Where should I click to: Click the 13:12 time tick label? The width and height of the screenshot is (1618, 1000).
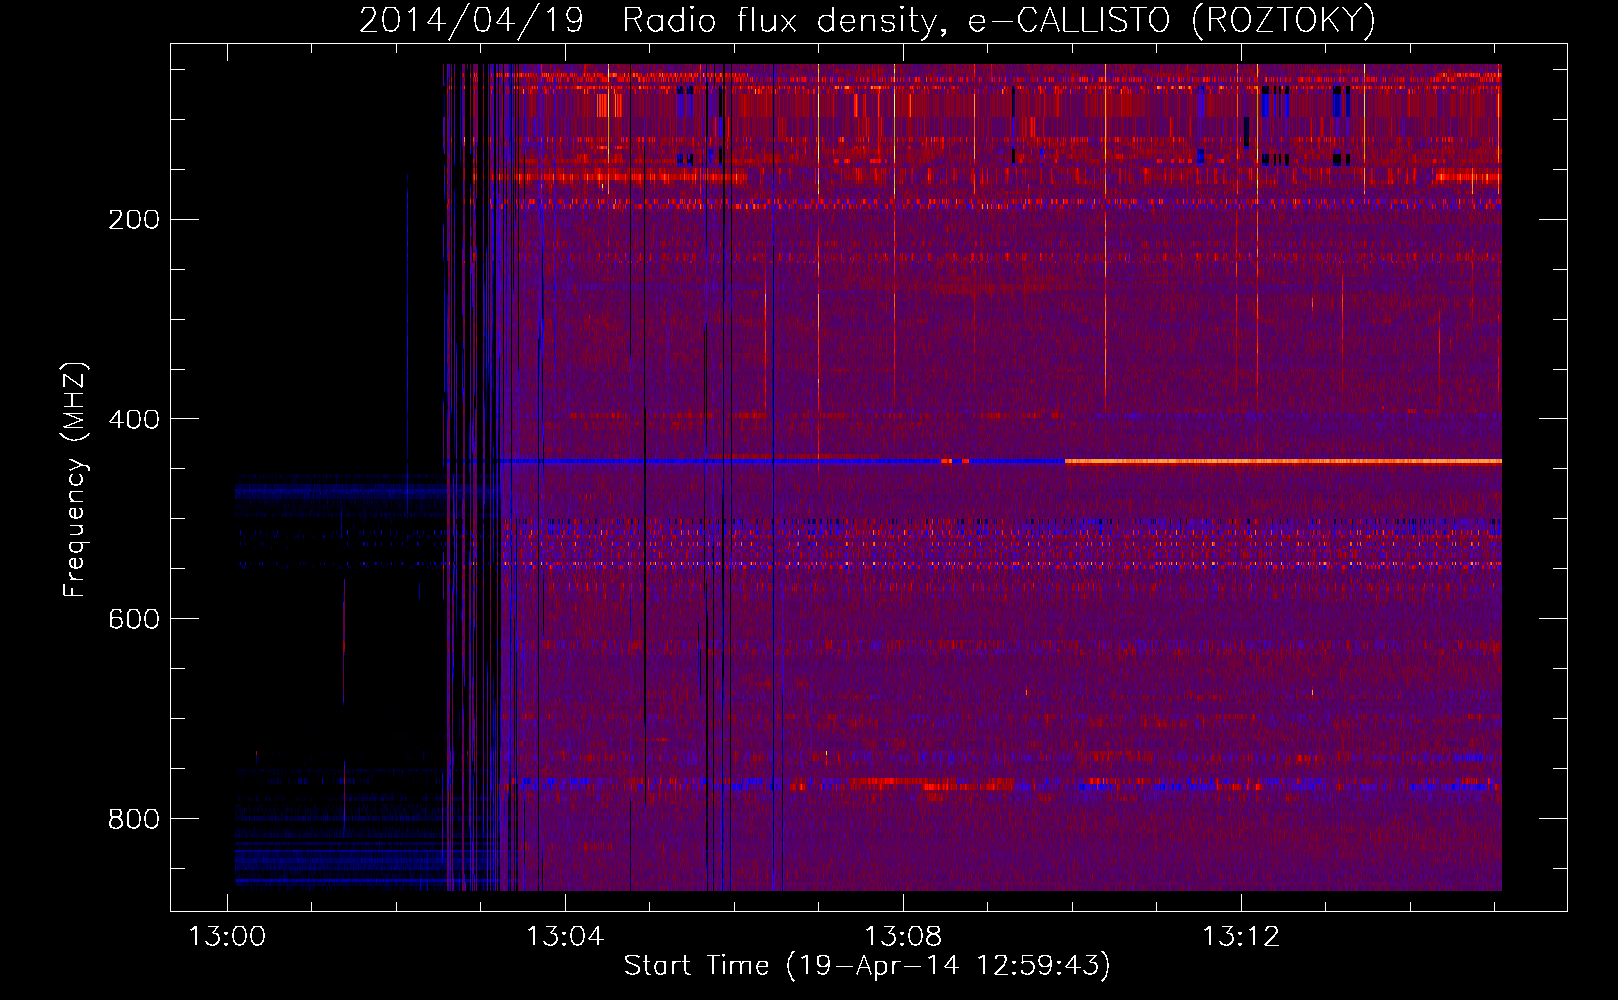coord(1241,937)
